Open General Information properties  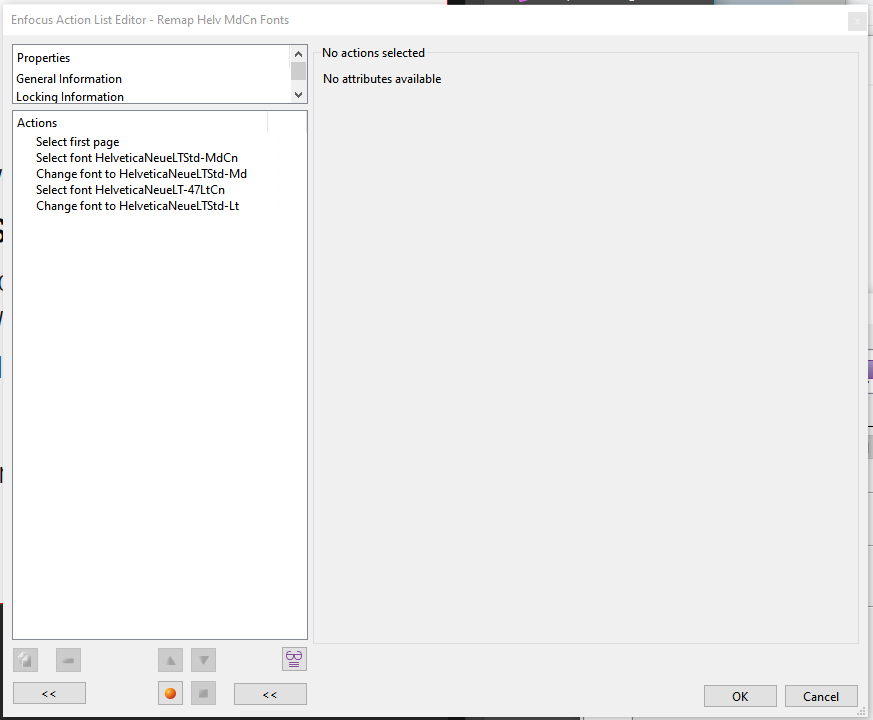69,79
